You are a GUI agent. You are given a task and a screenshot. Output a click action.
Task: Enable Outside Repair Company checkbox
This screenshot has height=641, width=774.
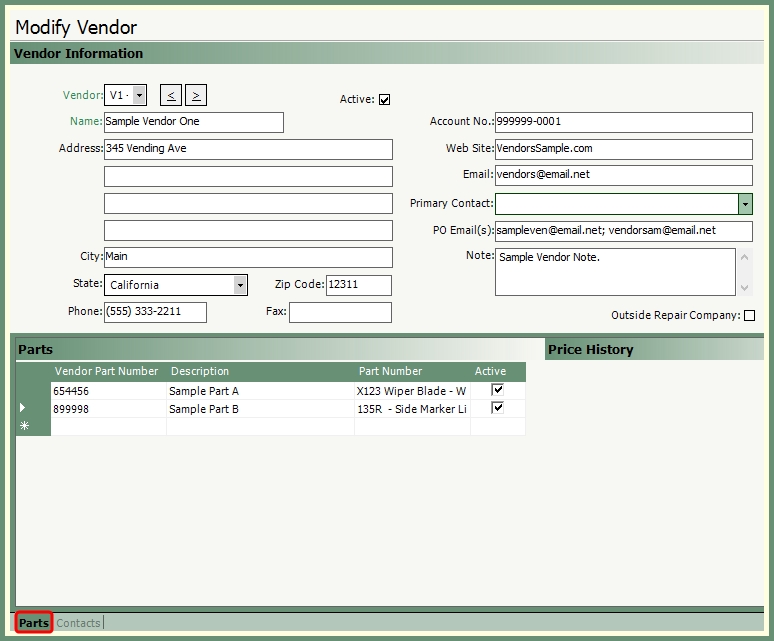(x=749, y=316)
